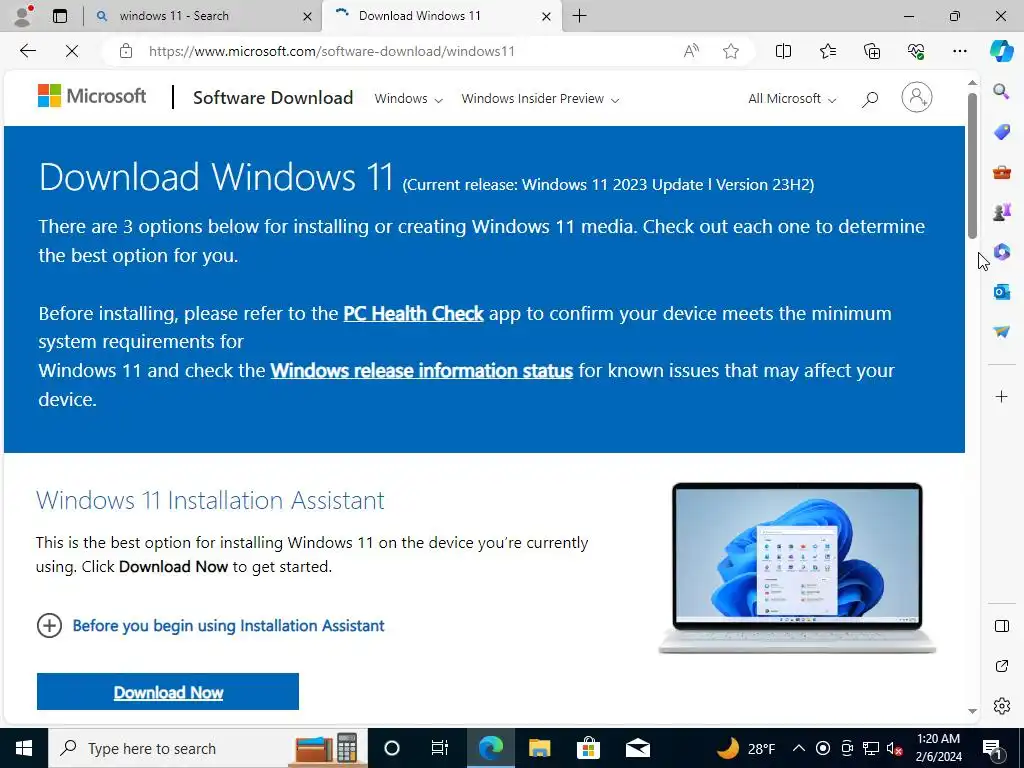Close the windows 11 - Search tab
This screenshot has width=1024, height=768.
[x=307, y=16]
